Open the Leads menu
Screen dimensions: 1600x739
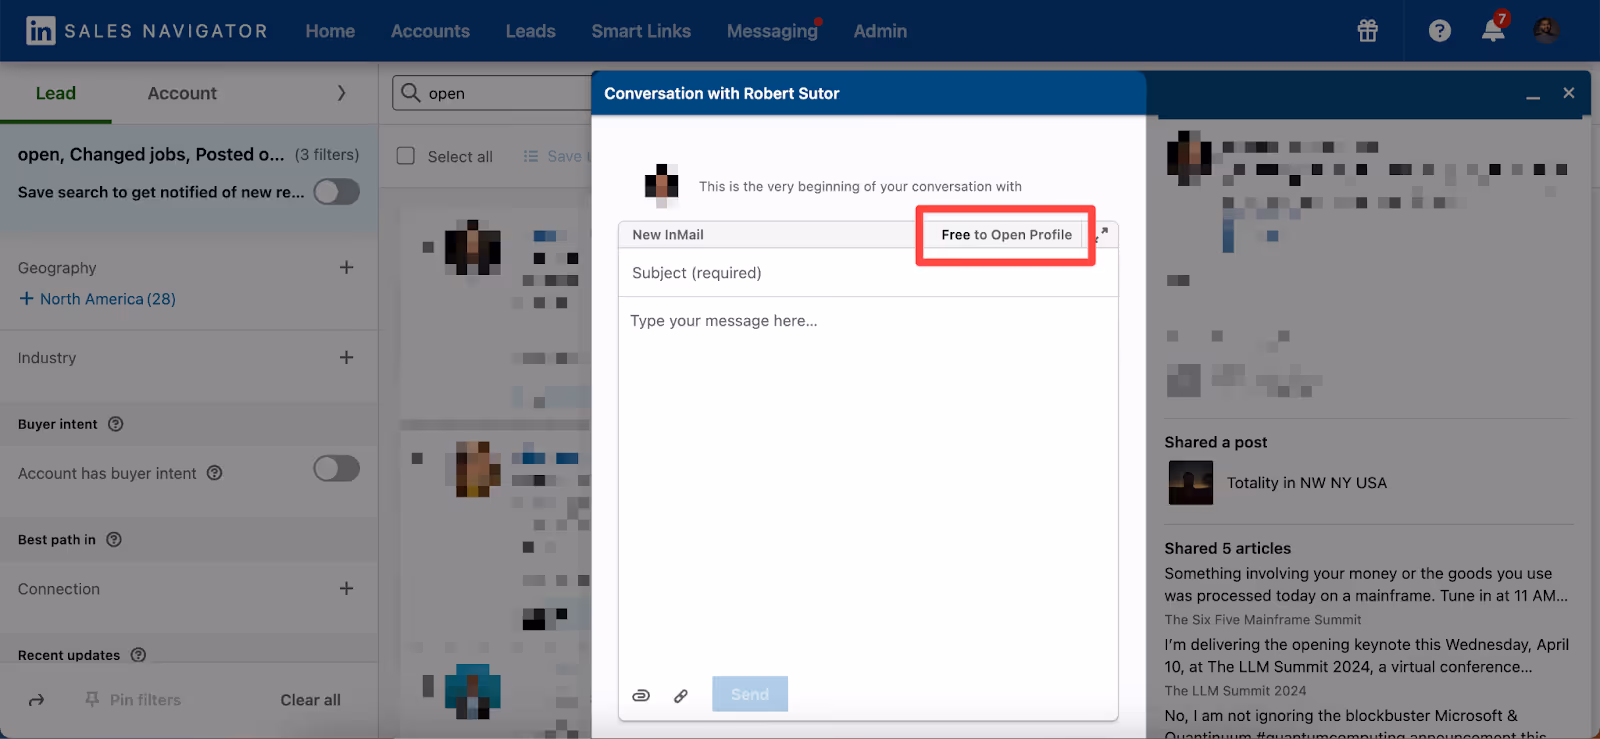(530, 31)
